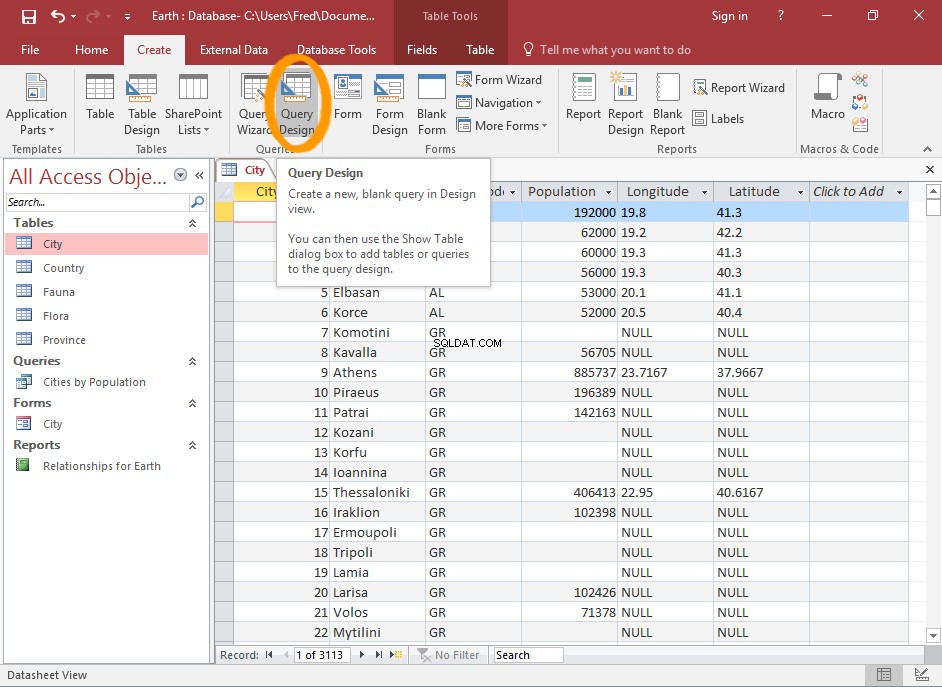Open Table Design view from ribbon
942x687 pixels.
point(142,104)
